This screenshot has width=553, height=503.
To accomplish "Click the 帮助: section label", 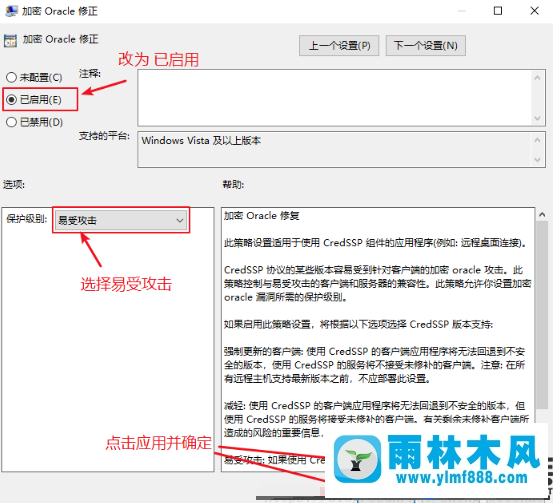I will pyautogui.click(x=233, y=184).
